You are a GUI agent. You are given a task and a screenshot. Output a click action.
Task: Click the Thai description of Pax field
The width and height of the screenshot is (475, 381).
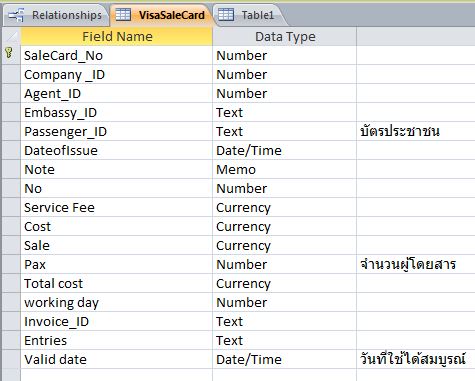[x=408, y=264]
